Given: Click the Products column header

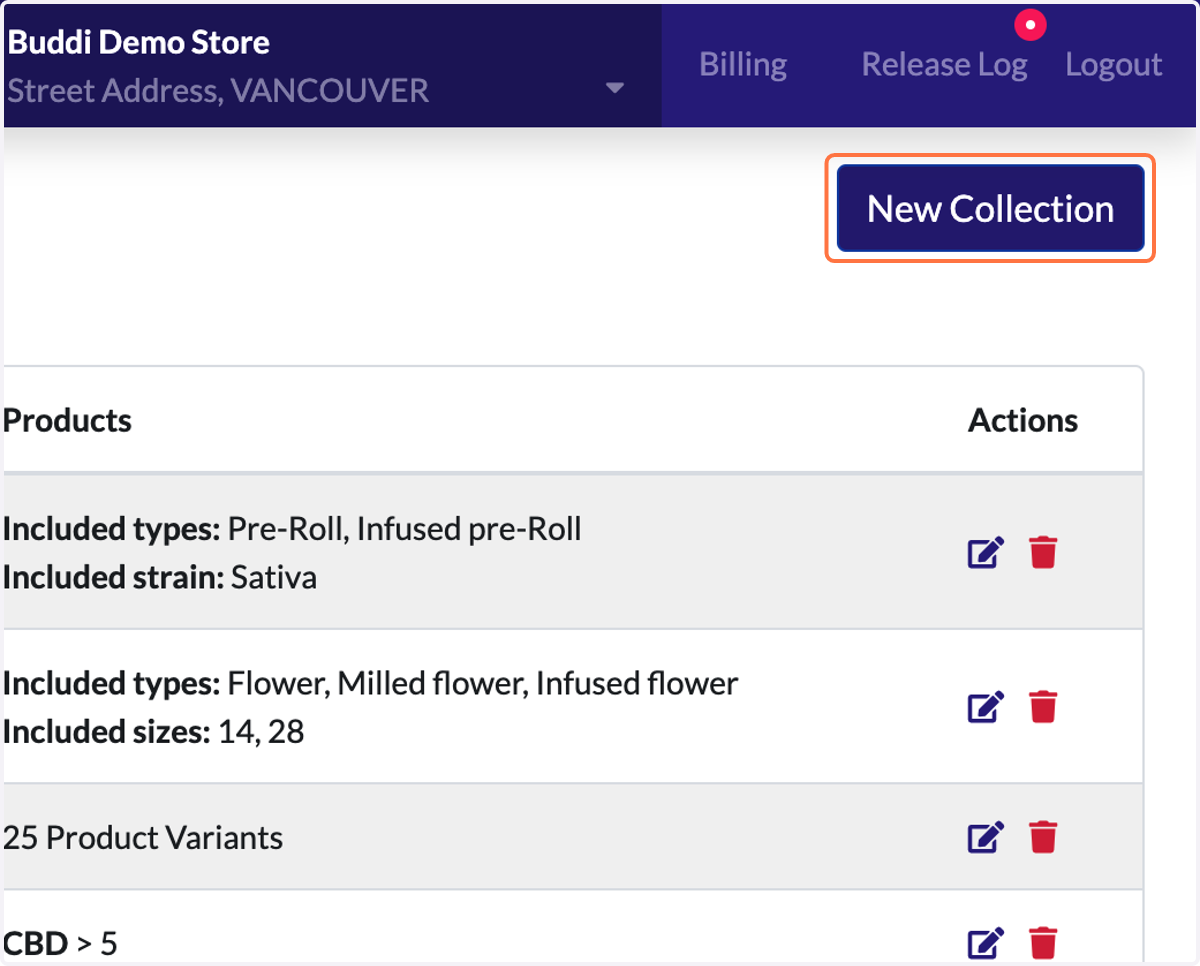Looking at the screenshot, I should [x=67, y=420].
